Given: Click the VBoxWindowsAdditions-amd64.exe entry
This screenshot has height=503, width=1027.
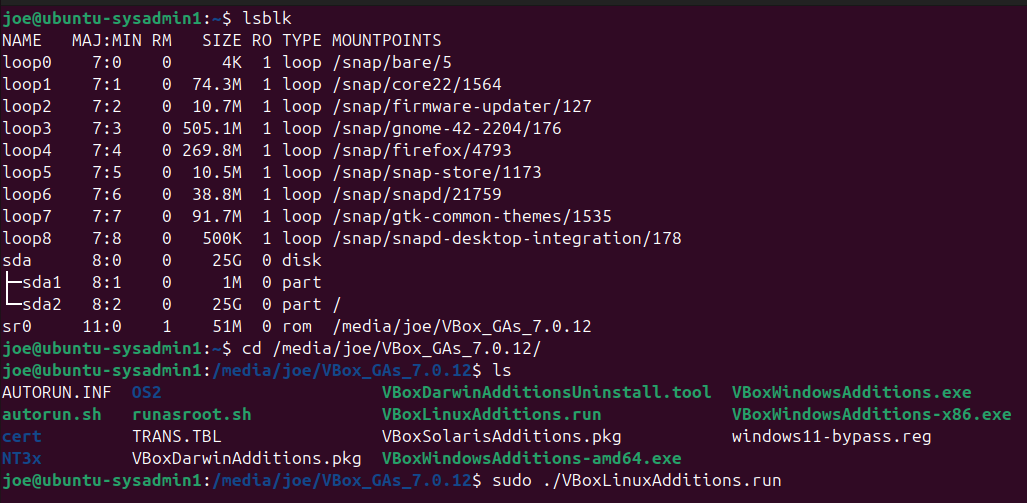Looking at the screenshot, I should point(531,458).
